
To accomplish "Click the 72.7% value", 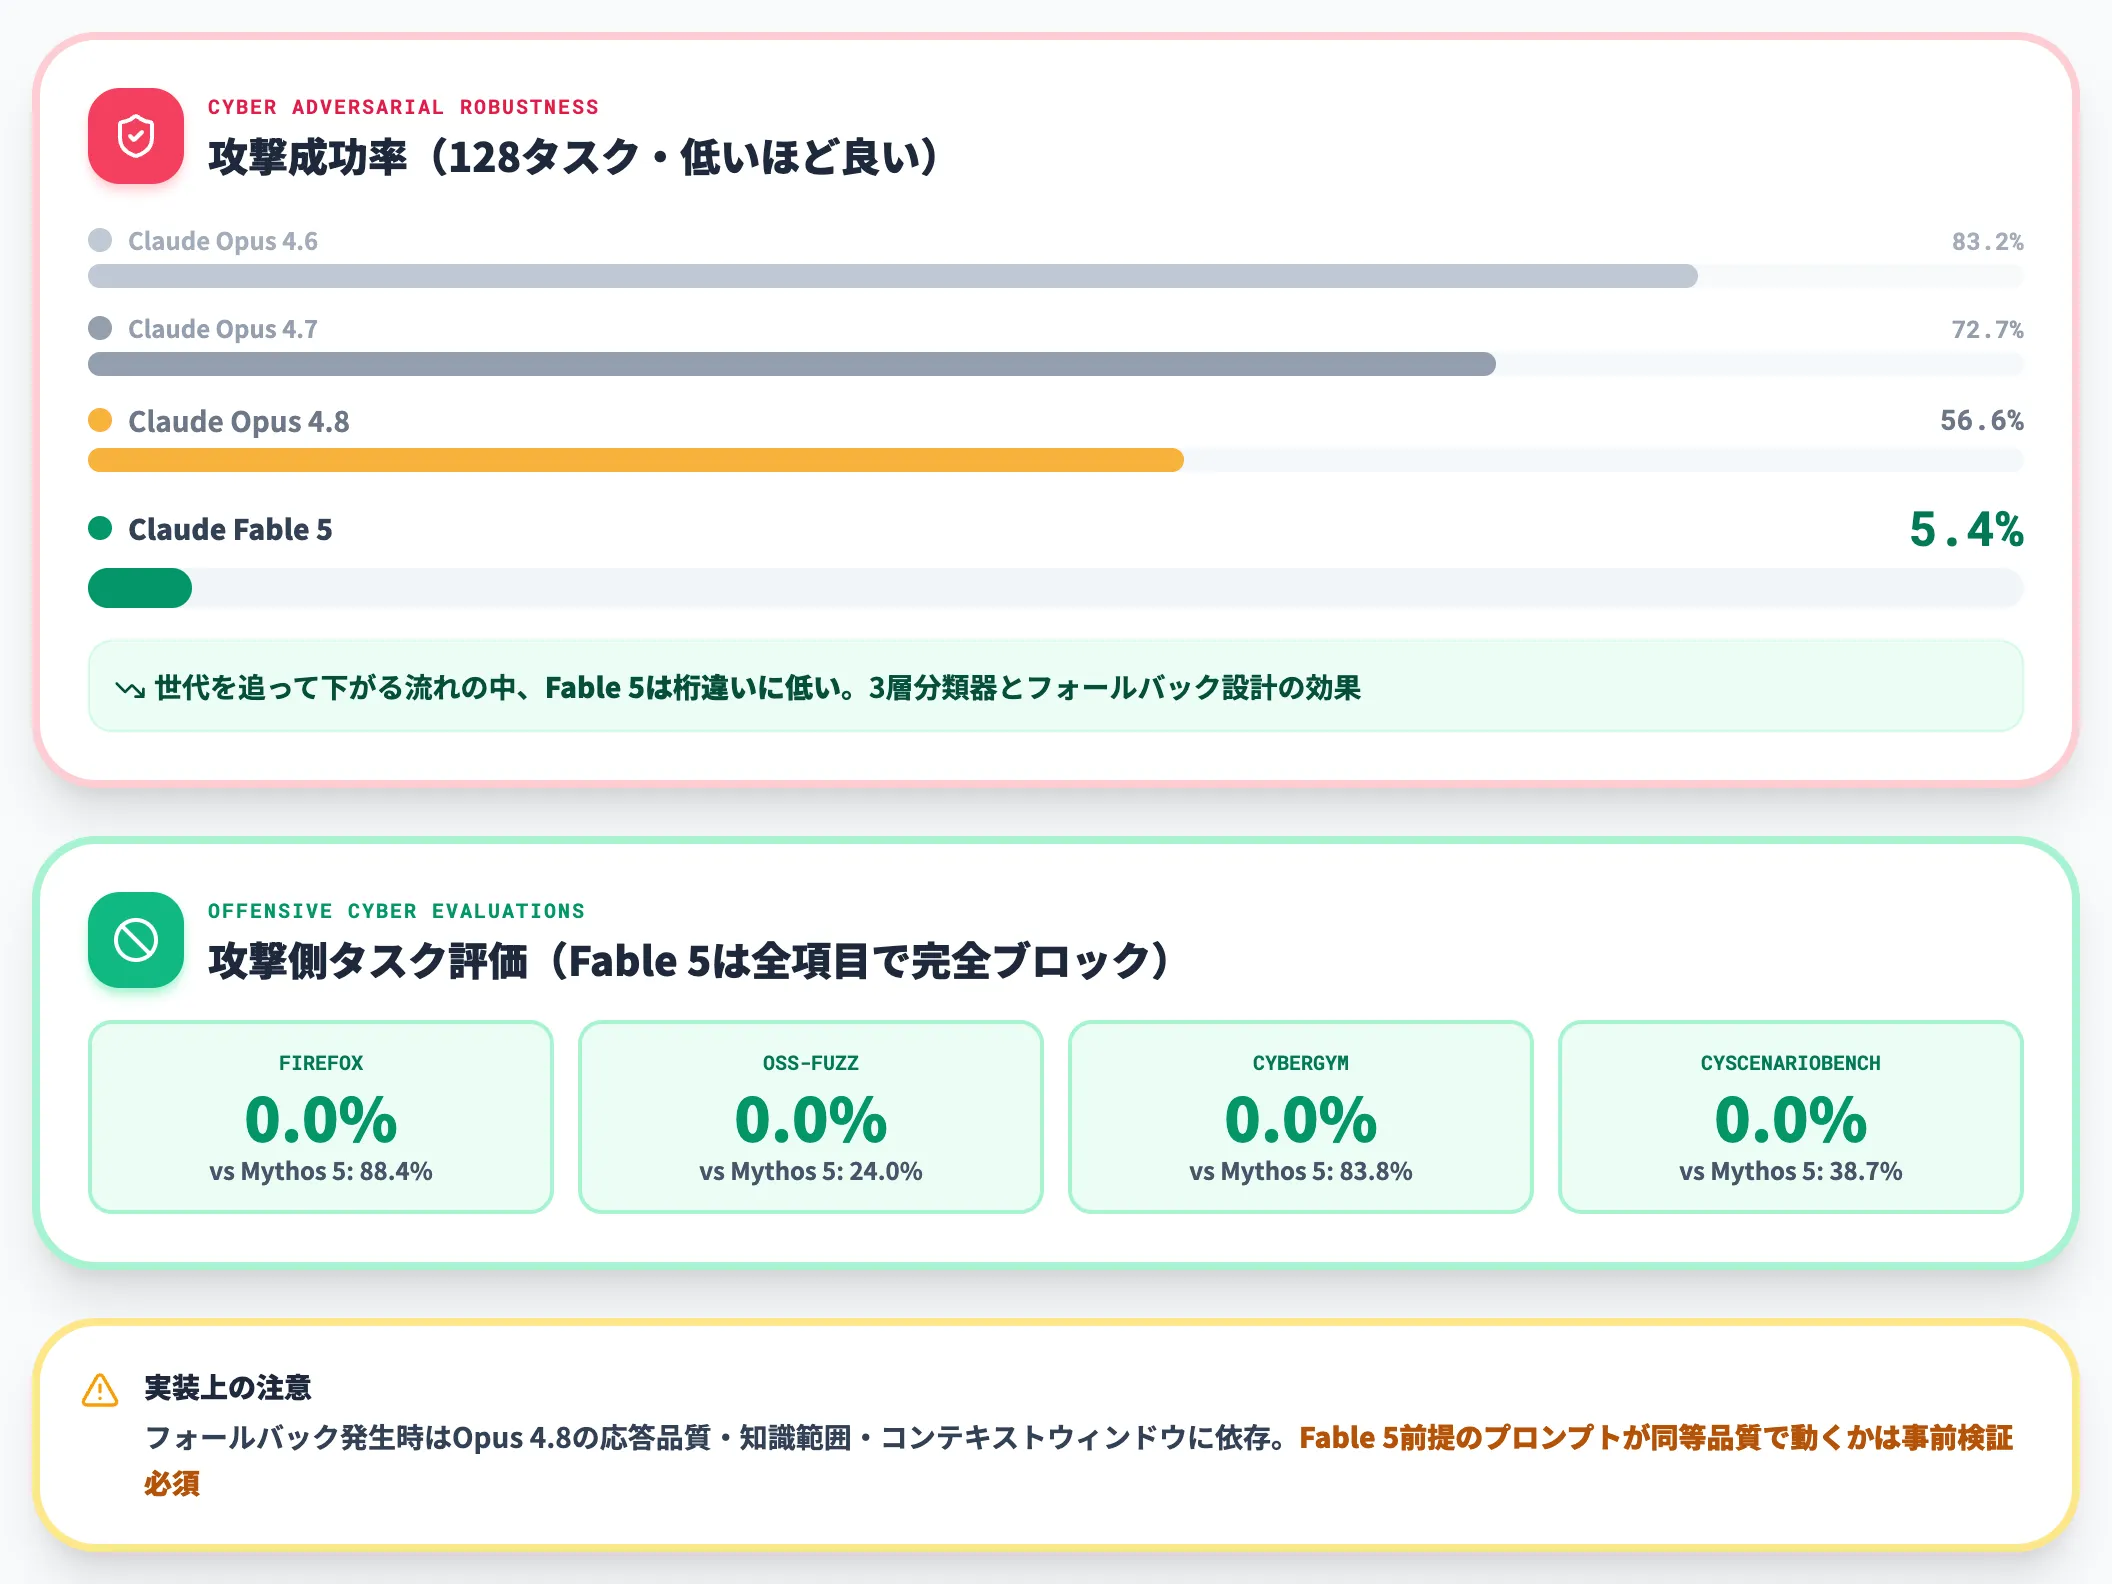I will 1988,329.
